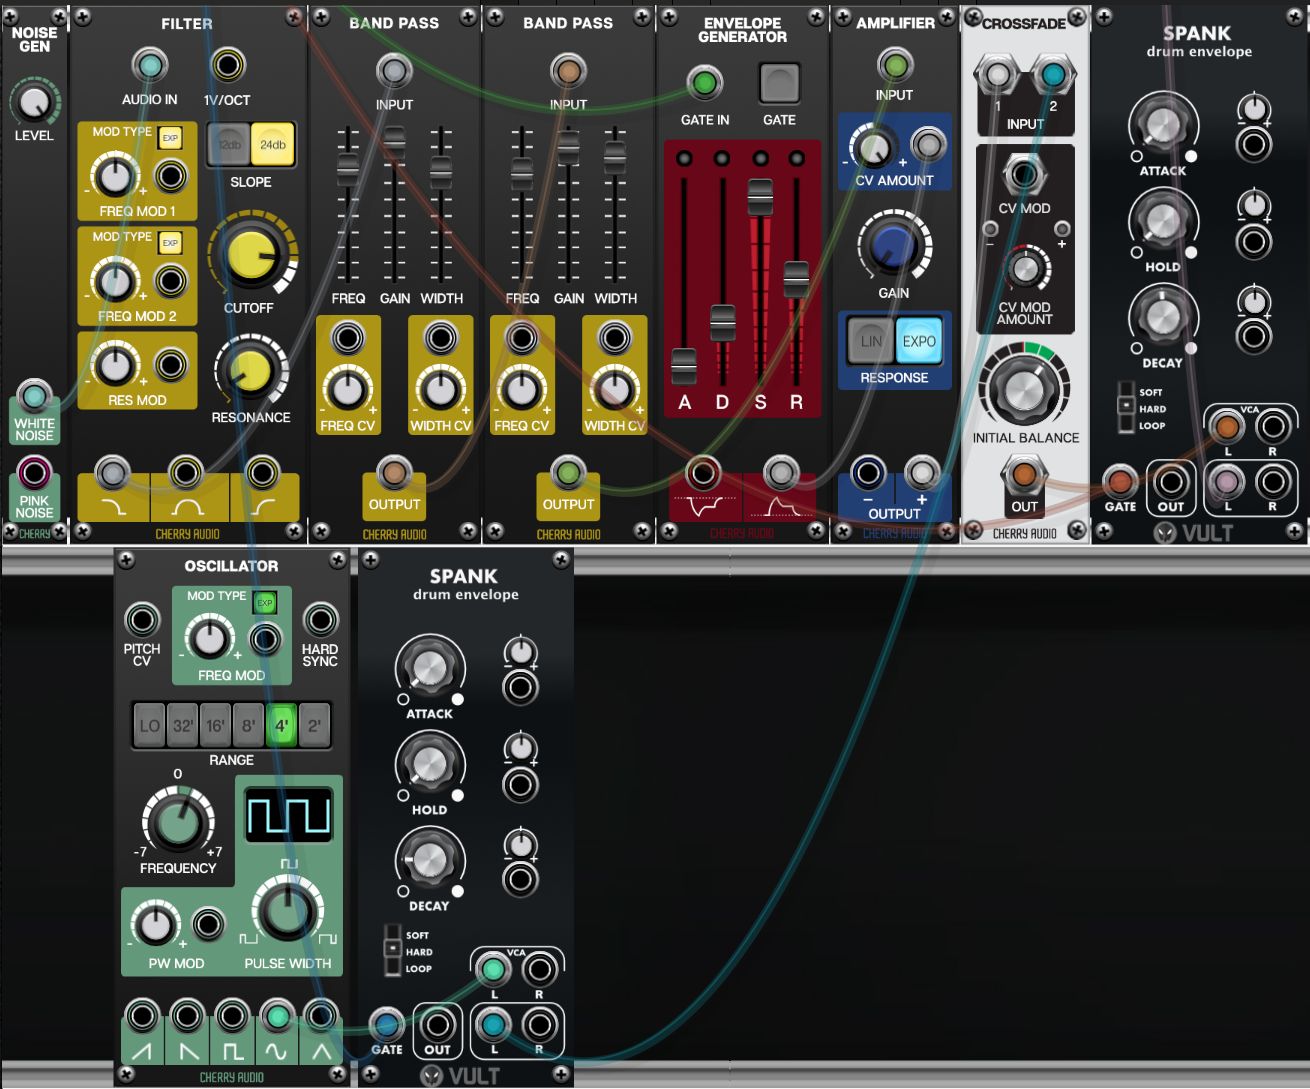Click the Filter Cutoff knob

(251, 255)
